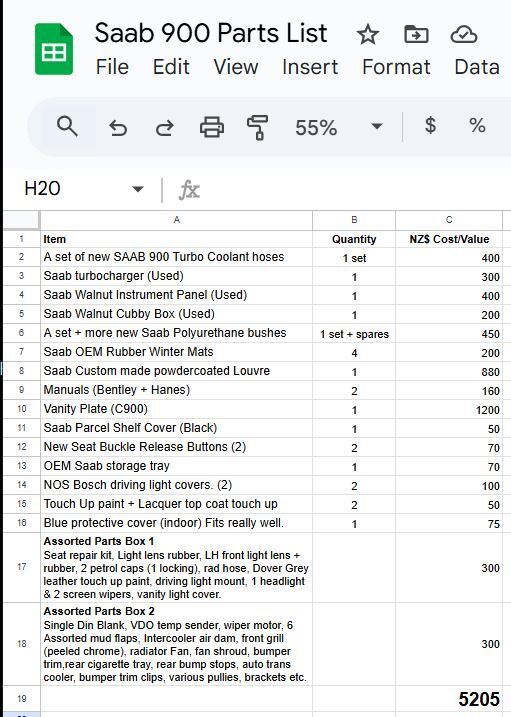
Task: Select the 160 cost cell
Action: coord(449,390)
